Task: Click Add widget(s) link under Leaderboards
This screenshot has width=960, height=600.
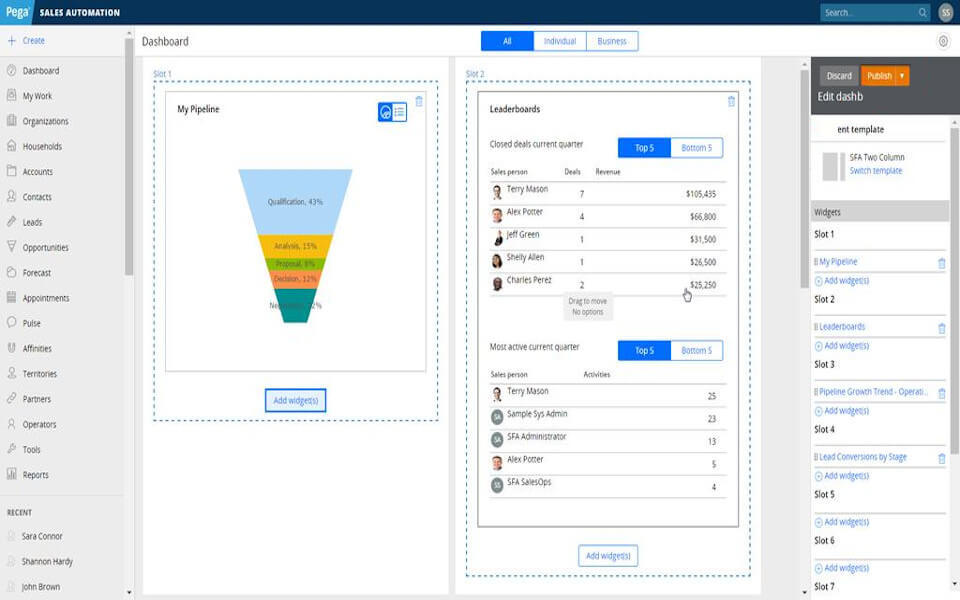Action: 842,345
